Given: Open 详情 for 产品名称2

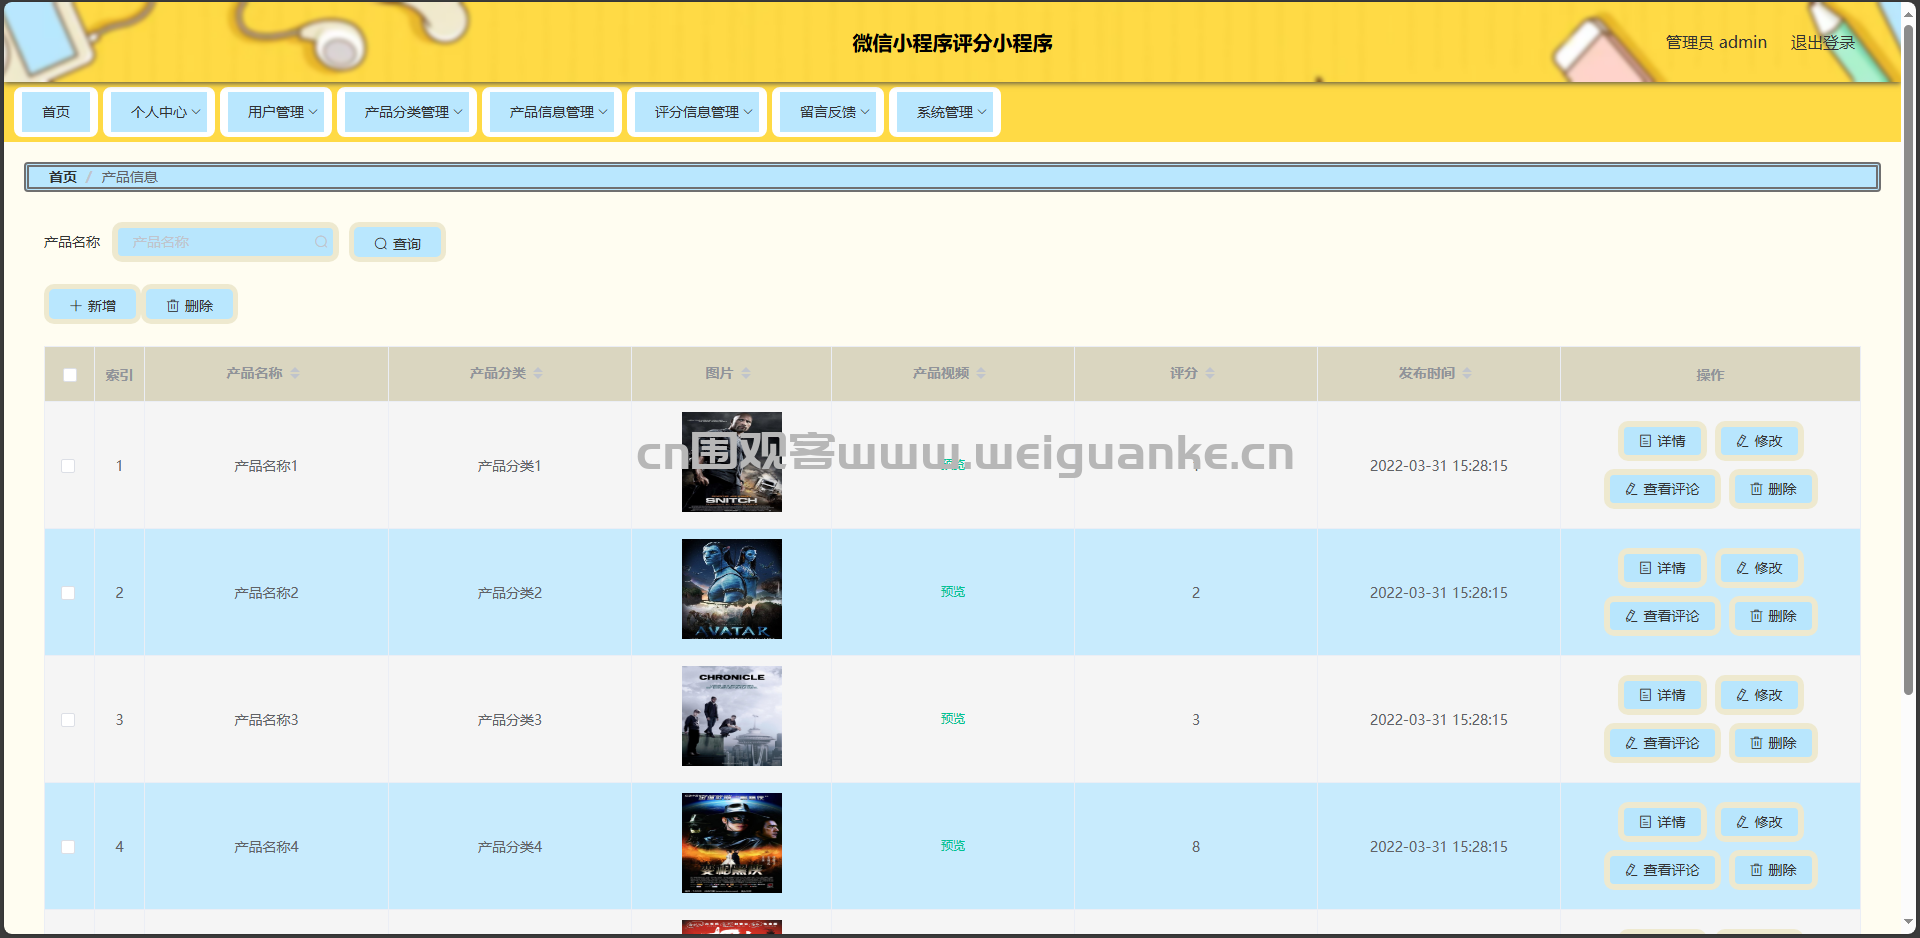Looking at the screenshot, I should (1662, 568).
